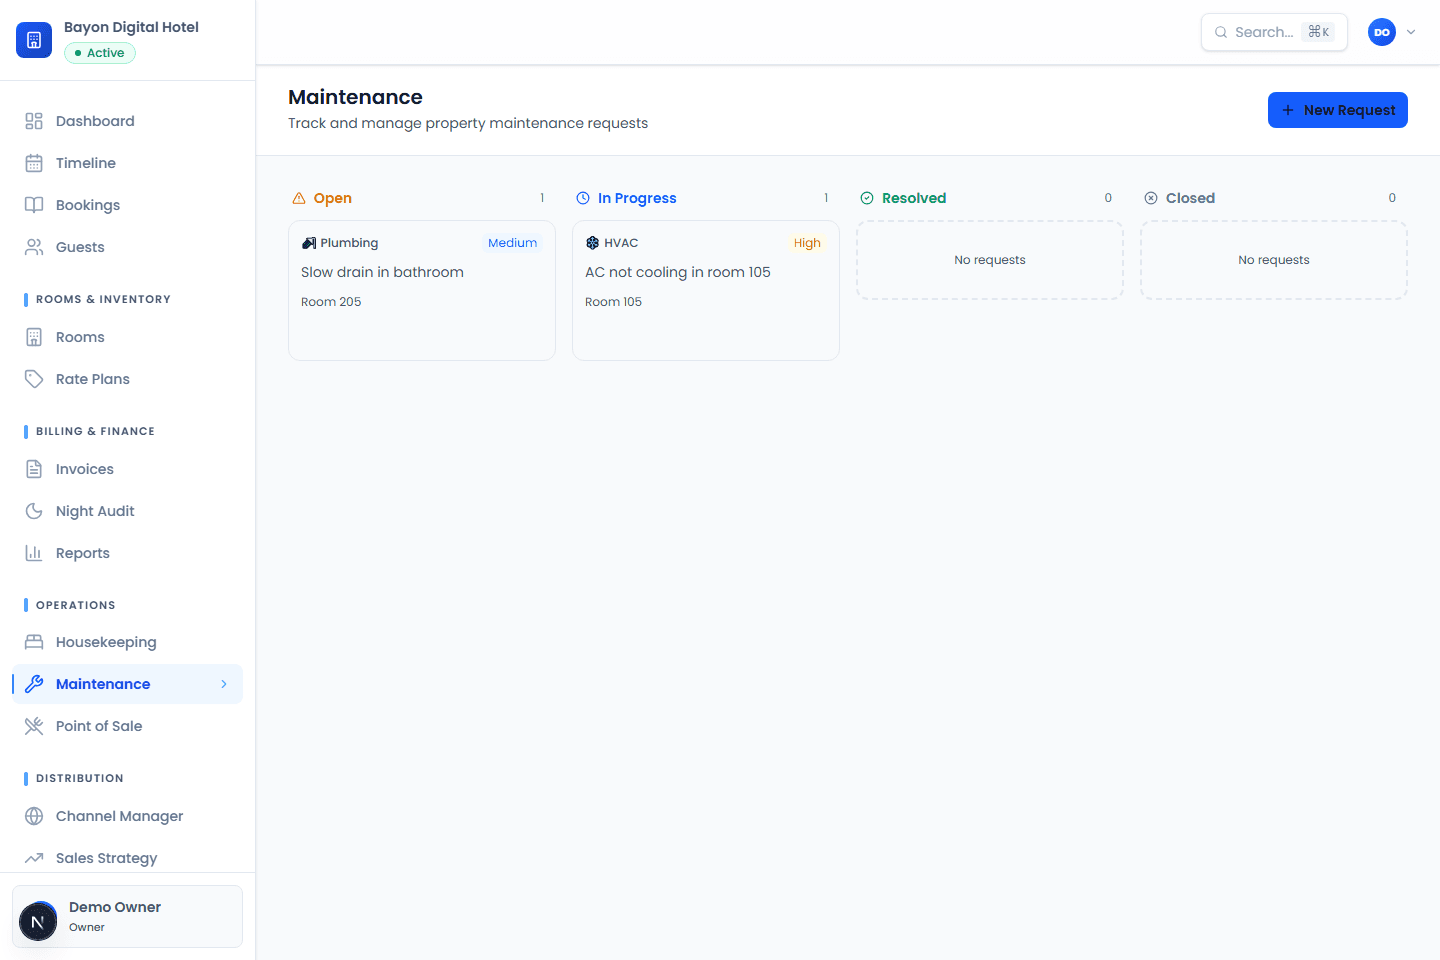This screenshot has height=960, width=1440.
Task: Open Channel Manager
Action: click(127, 816)
